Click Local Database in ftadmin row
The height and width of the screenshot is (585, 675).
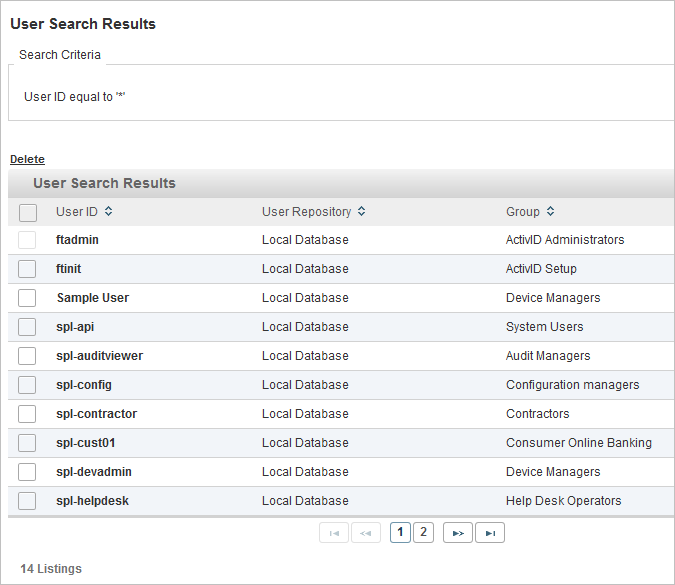coord(305,240)
